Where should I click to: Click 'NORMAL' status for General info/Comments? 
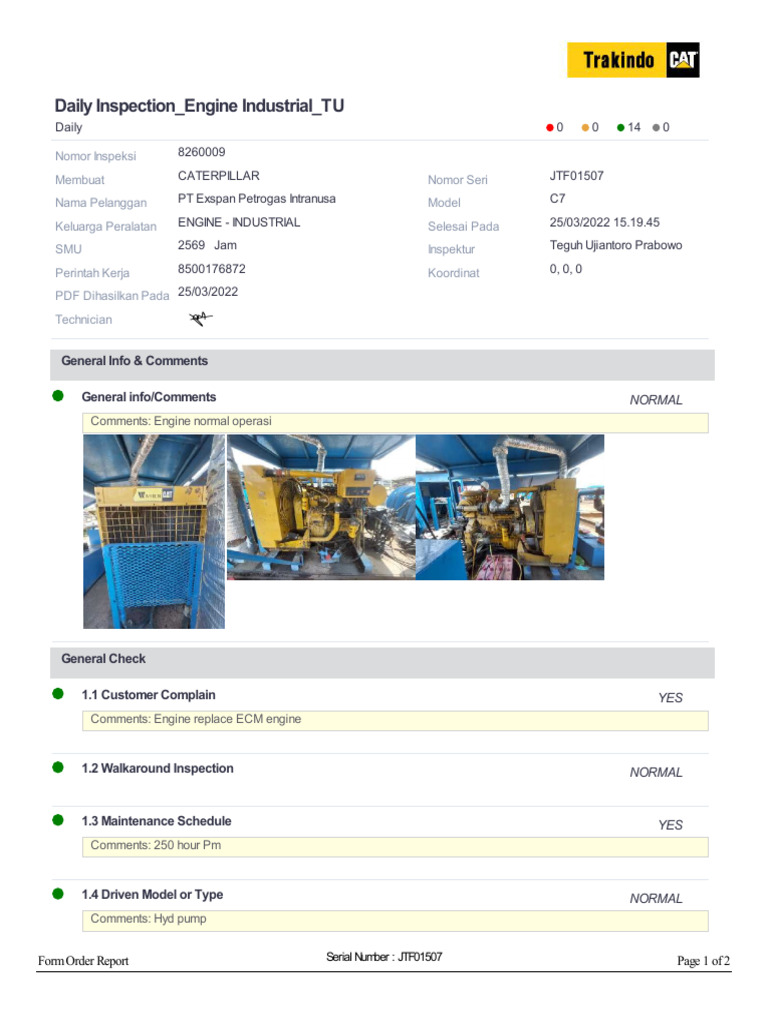656,400
